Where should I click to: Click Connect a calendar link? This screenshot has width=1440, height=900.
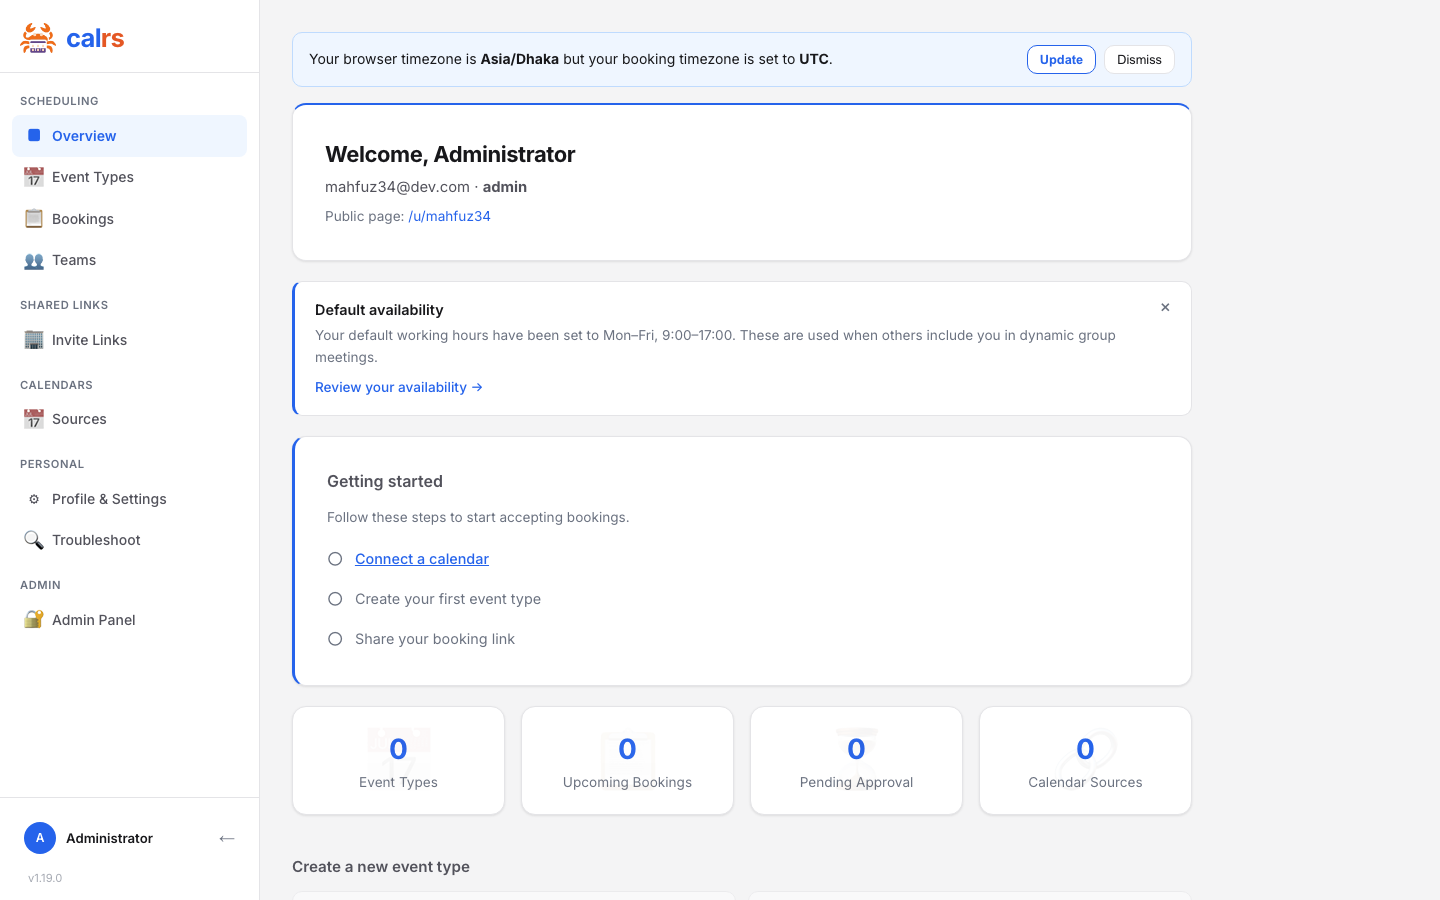tap(422, 559)
